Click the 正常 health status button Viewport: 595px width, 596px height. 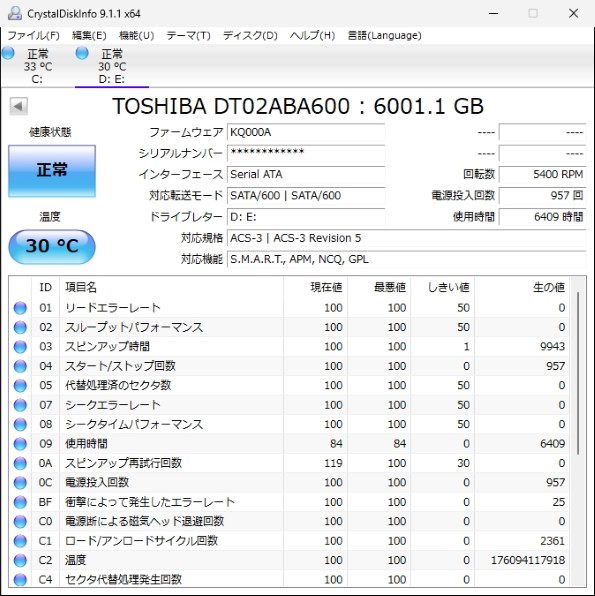click(x=52, y=171)
